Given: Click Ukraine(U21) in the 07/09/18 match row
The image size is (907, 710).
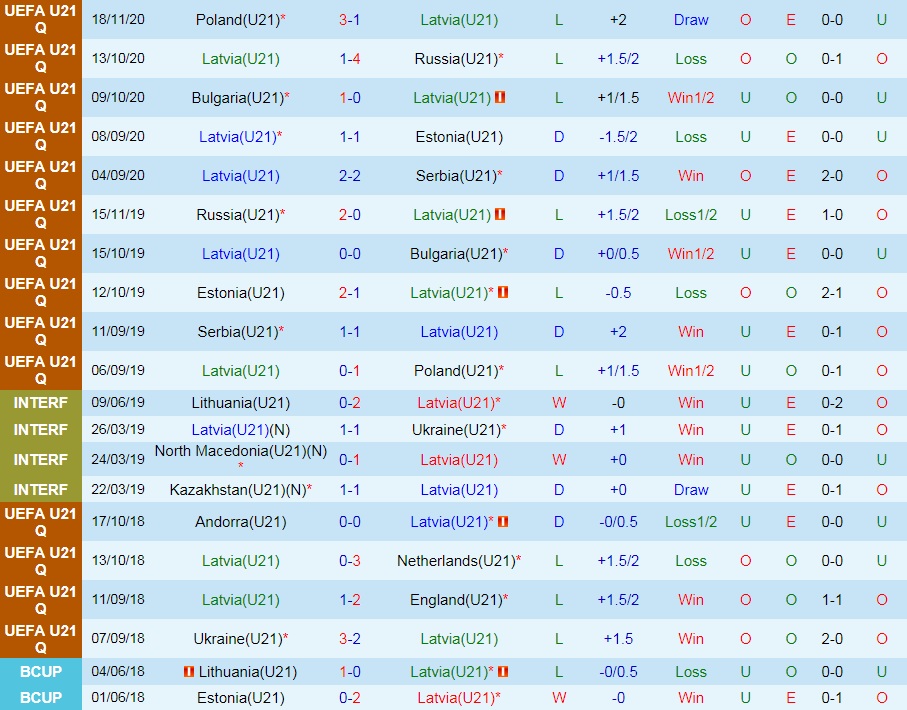Looking at the screenshot, I should click(238, 639).
